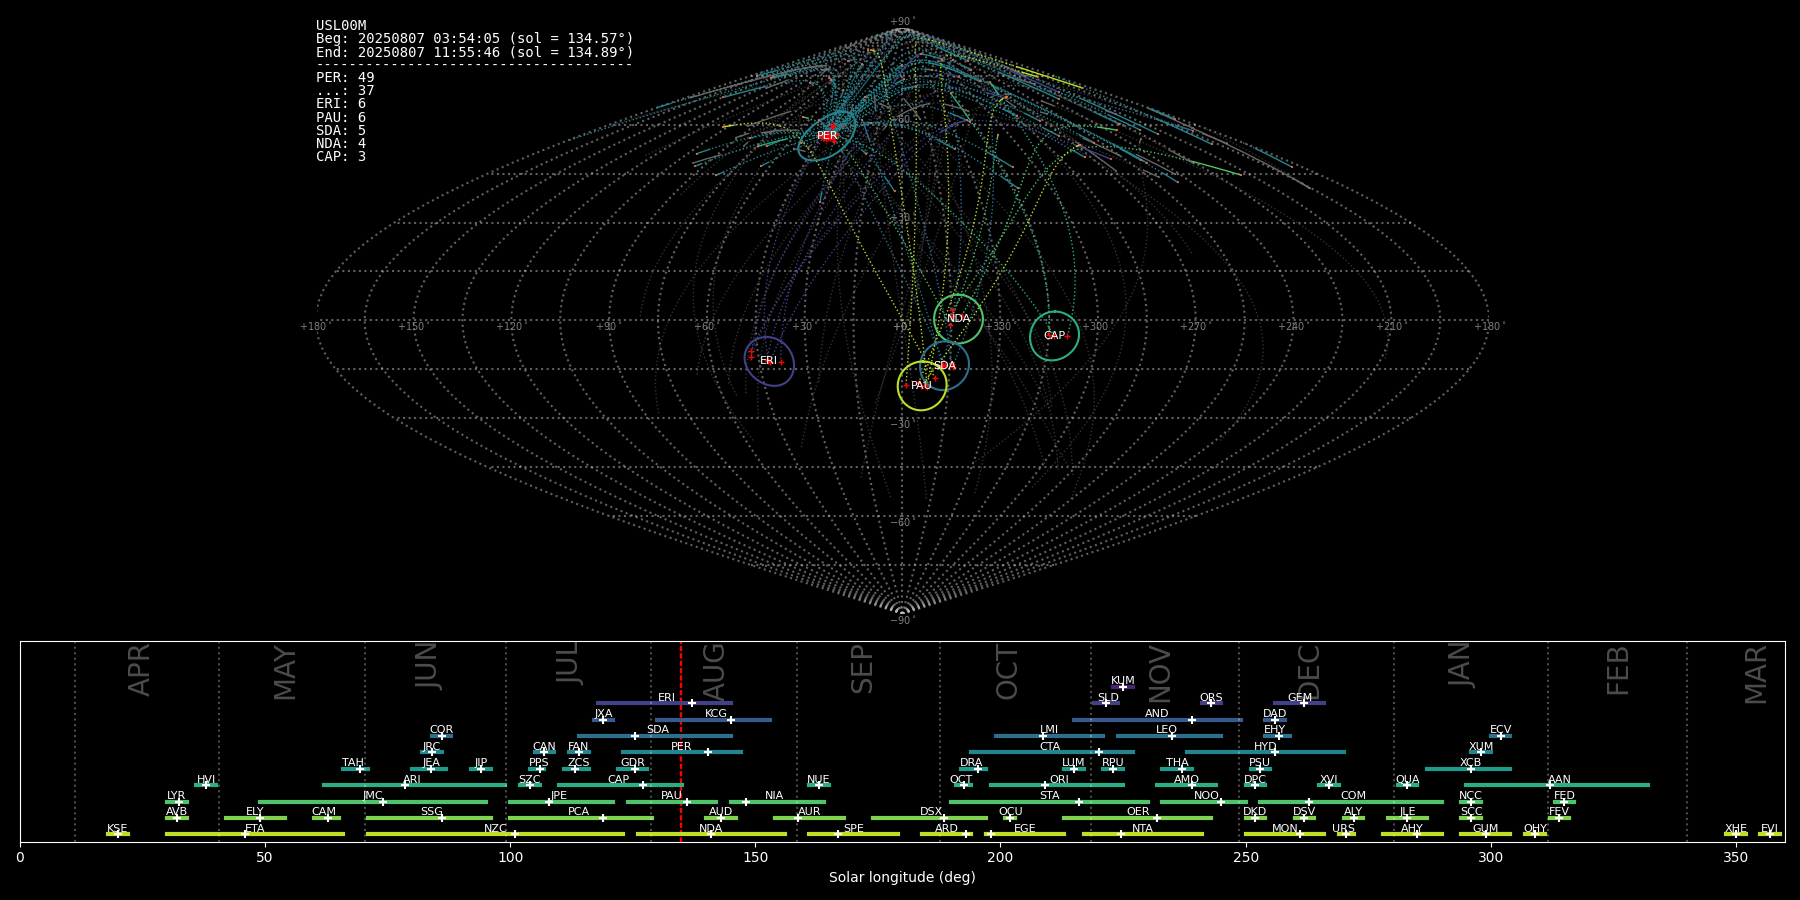This screenshot has width=1800, height=900.
Task: Click the CAP radiant circle on sky map
Action: (1054, 336)
